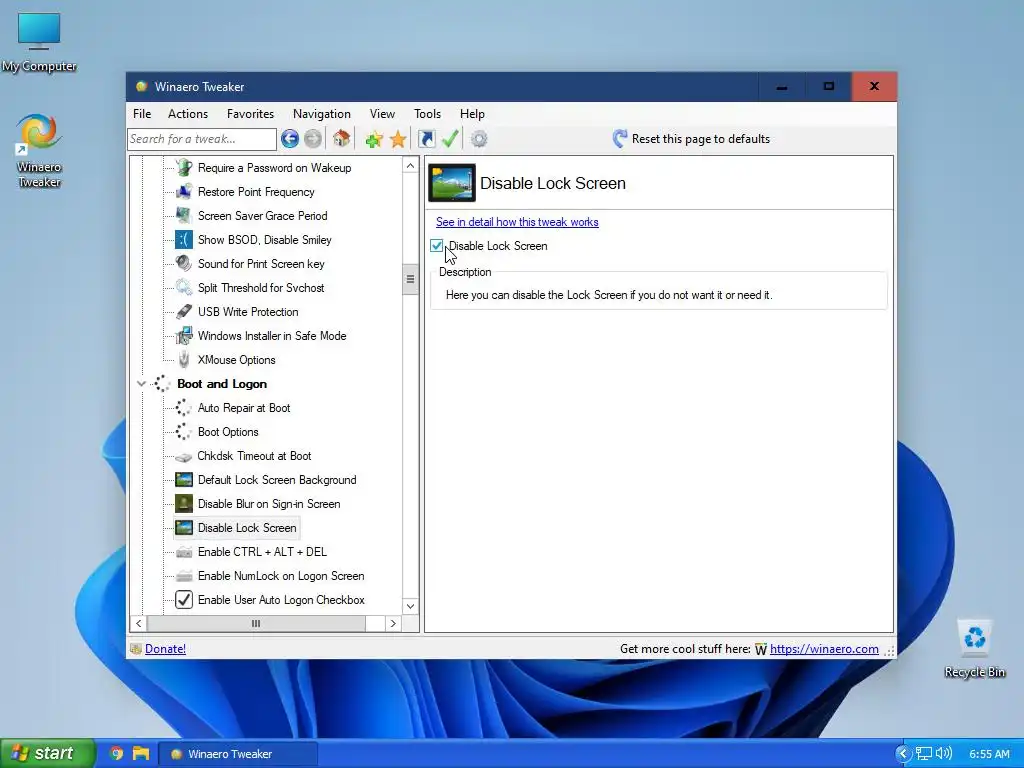The height and width of the screenshot is (768, 1024).
Task: Click the Windows Installer in Safe Mode icon
Action: pyautogui.click(x=184, y=336)
